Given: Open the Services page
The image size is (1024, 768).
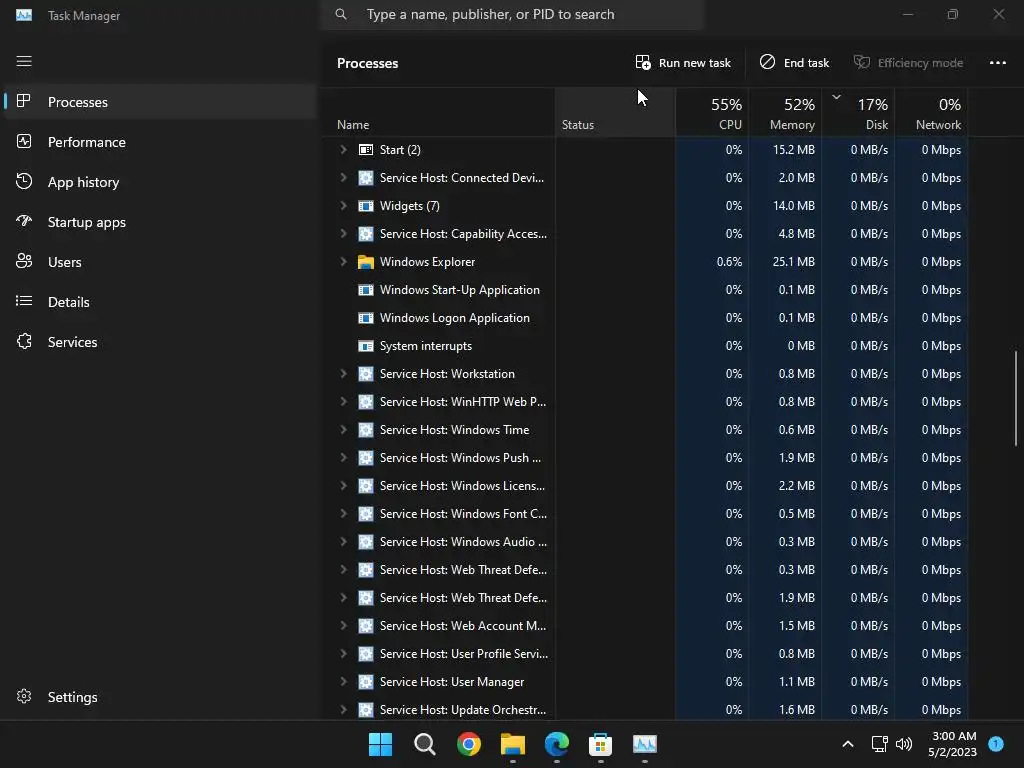Looking at the screenshot, I should (x=159, y=342).
